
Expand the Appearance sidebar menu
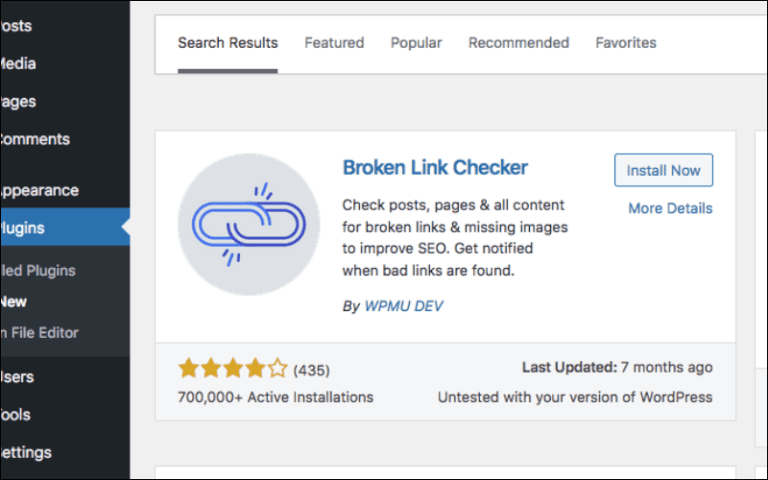point(38,190)
